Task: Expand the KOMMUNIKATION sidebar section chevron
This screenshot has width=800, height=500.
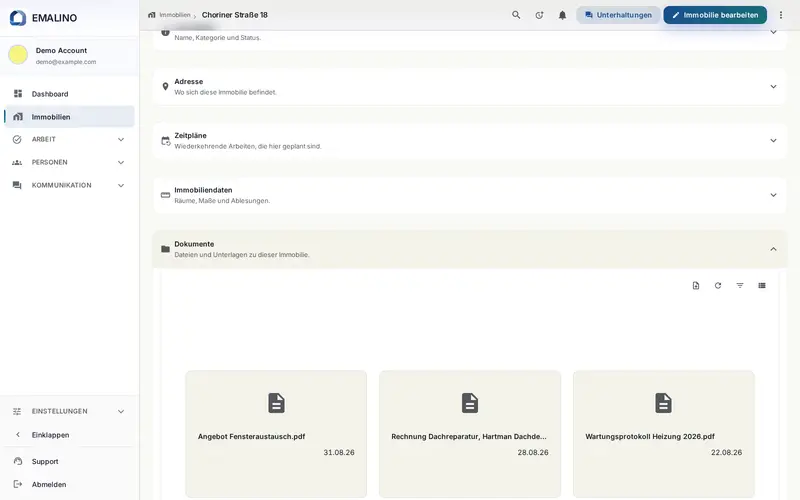Action: (121, 185)
